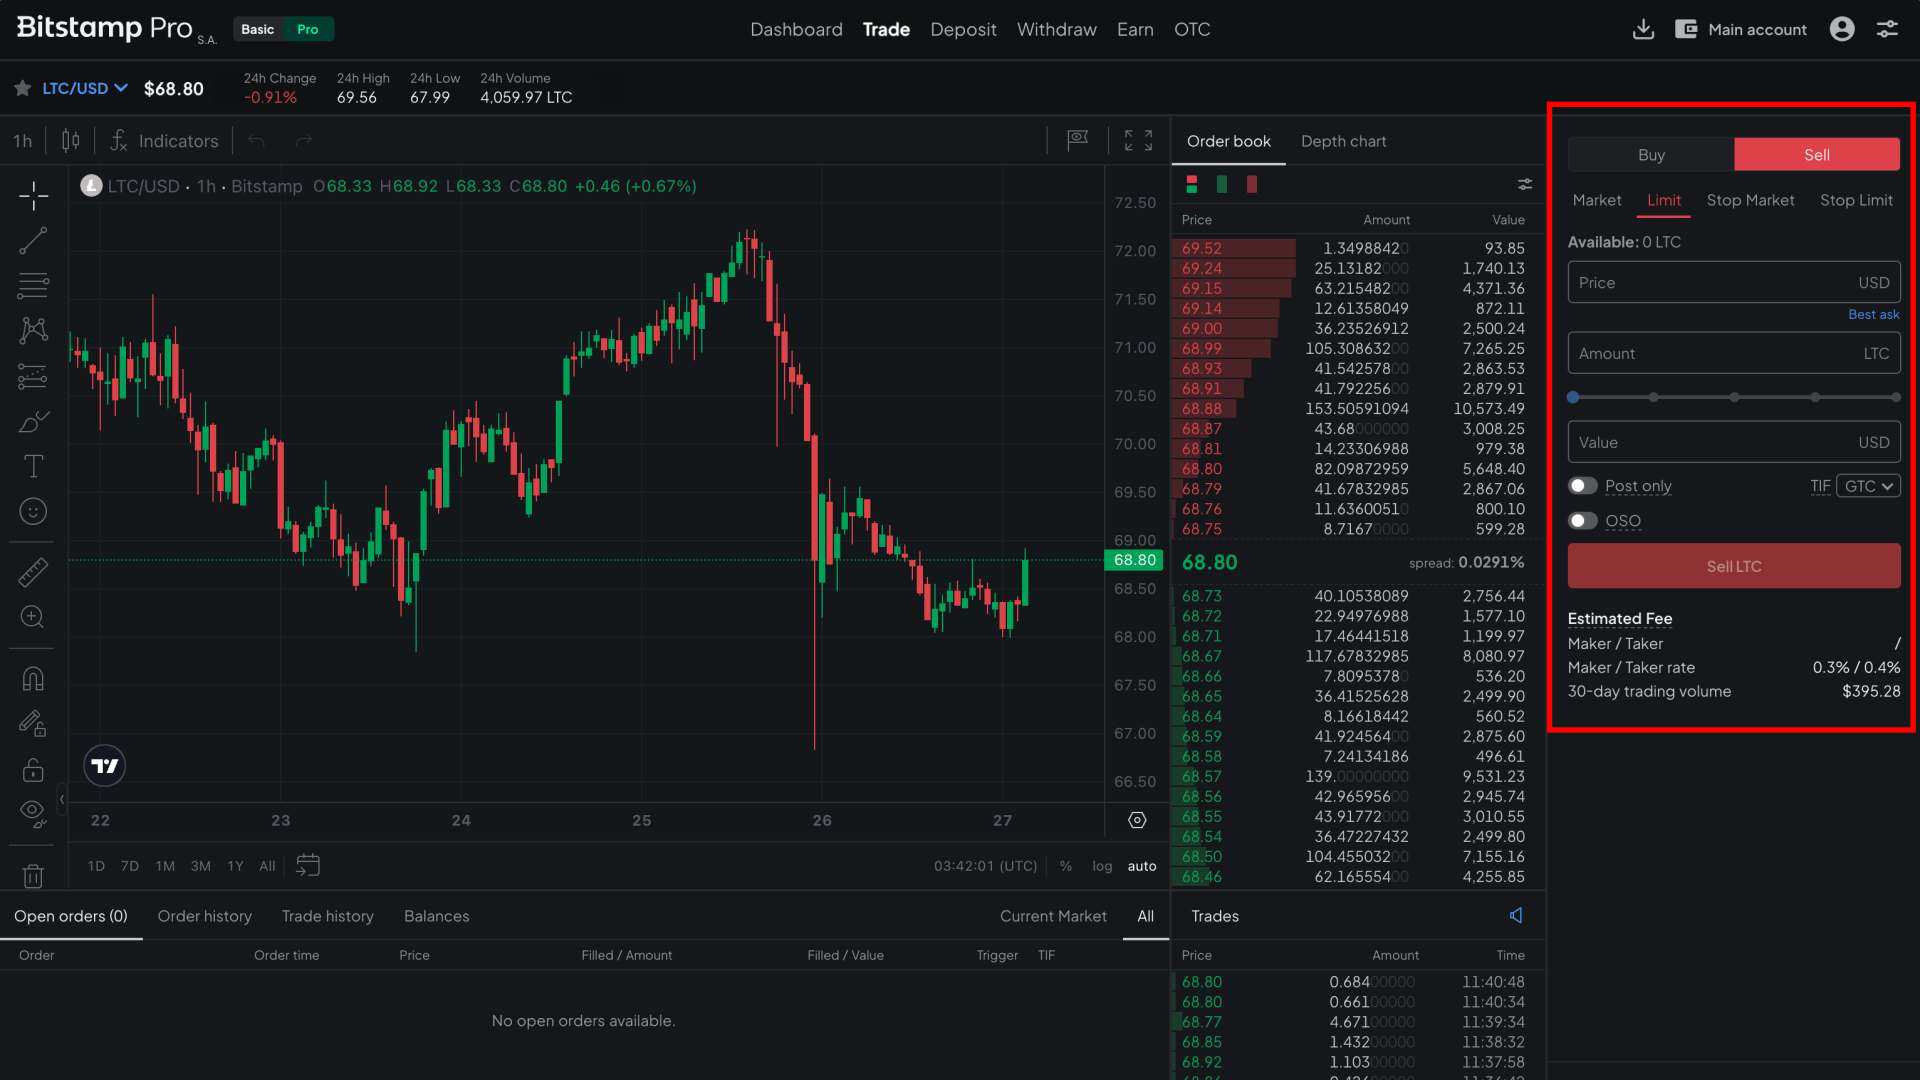Set chart range to 1Y
This screenshot has width=1920, height=1080.
point(235,866)
